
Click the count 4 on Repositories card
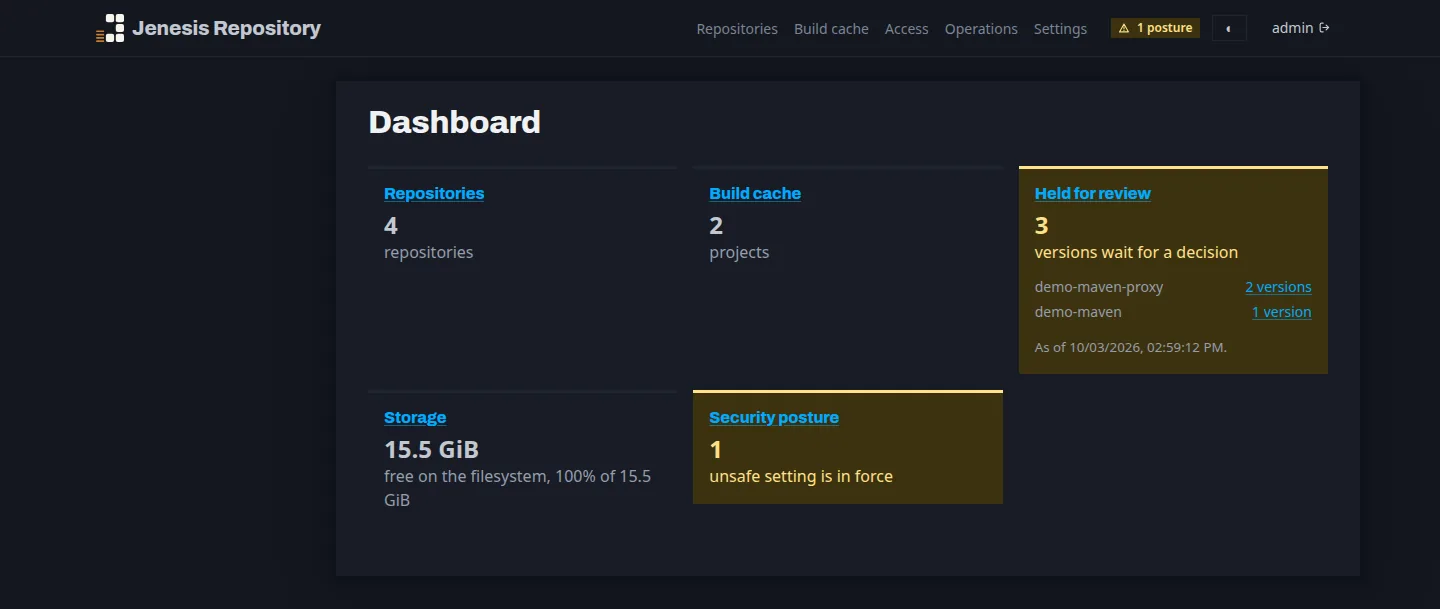click(391, 225)
